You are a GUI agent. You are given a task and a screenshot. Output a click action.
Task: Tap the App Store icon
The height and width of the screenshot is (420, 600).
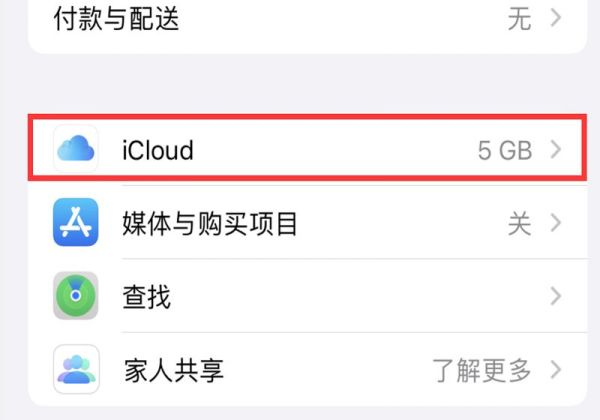pos(76,222)
